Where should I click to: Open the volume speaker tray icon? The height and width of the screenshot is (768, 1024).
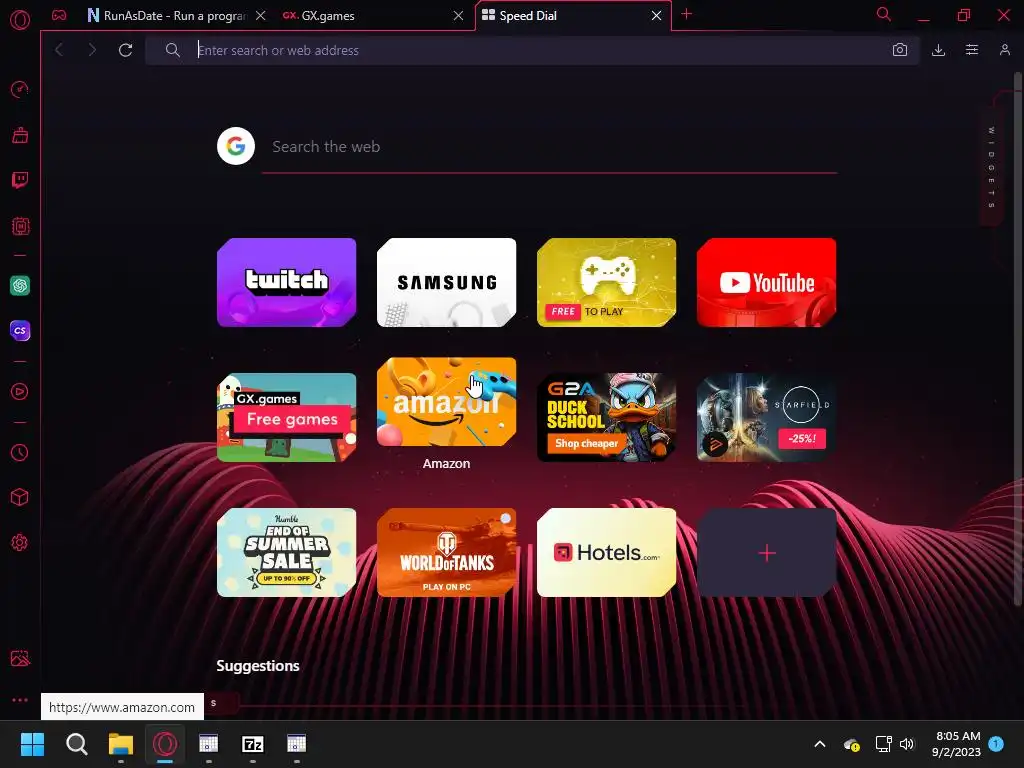click(906, 743)
